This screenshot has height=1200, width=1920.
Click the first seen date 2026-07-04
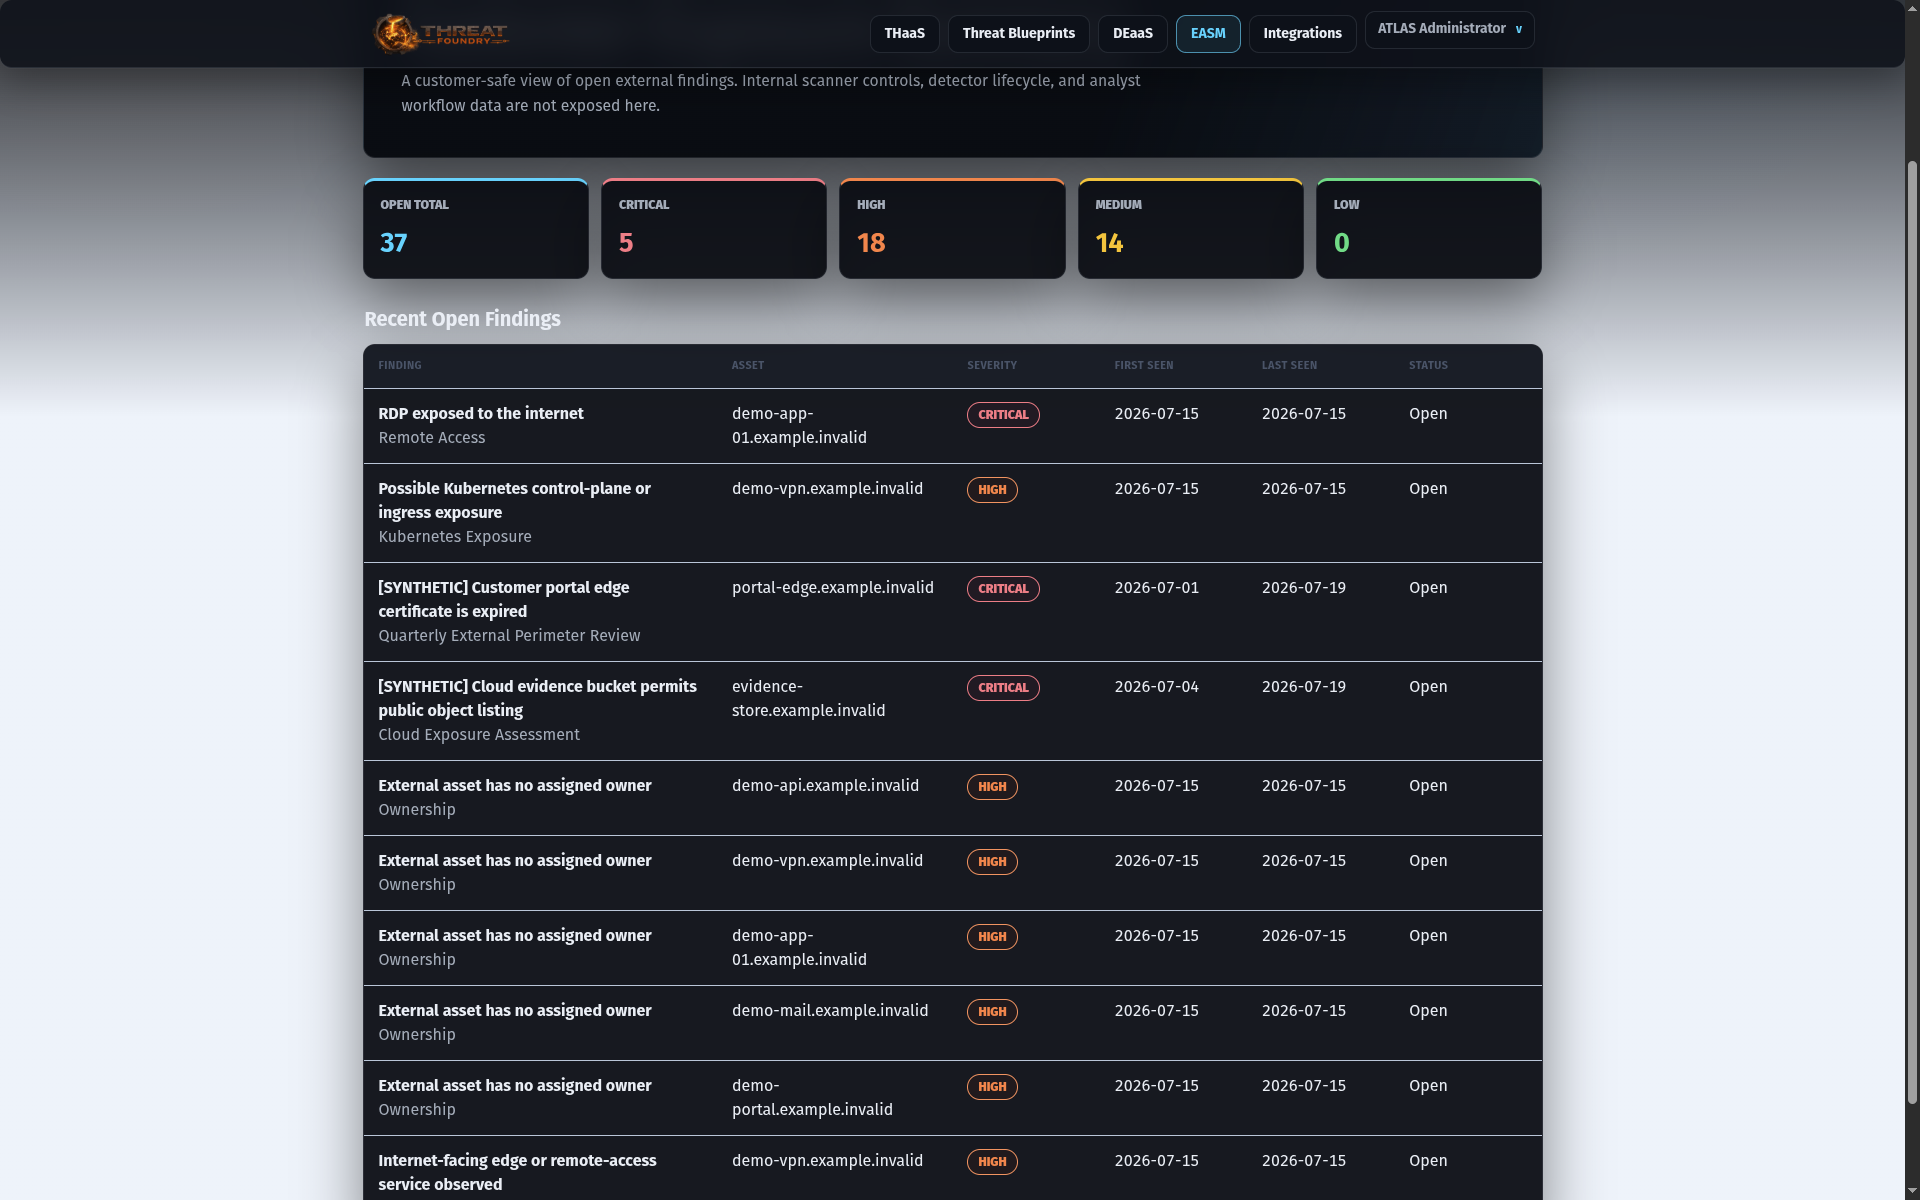tap(1156, 687)
